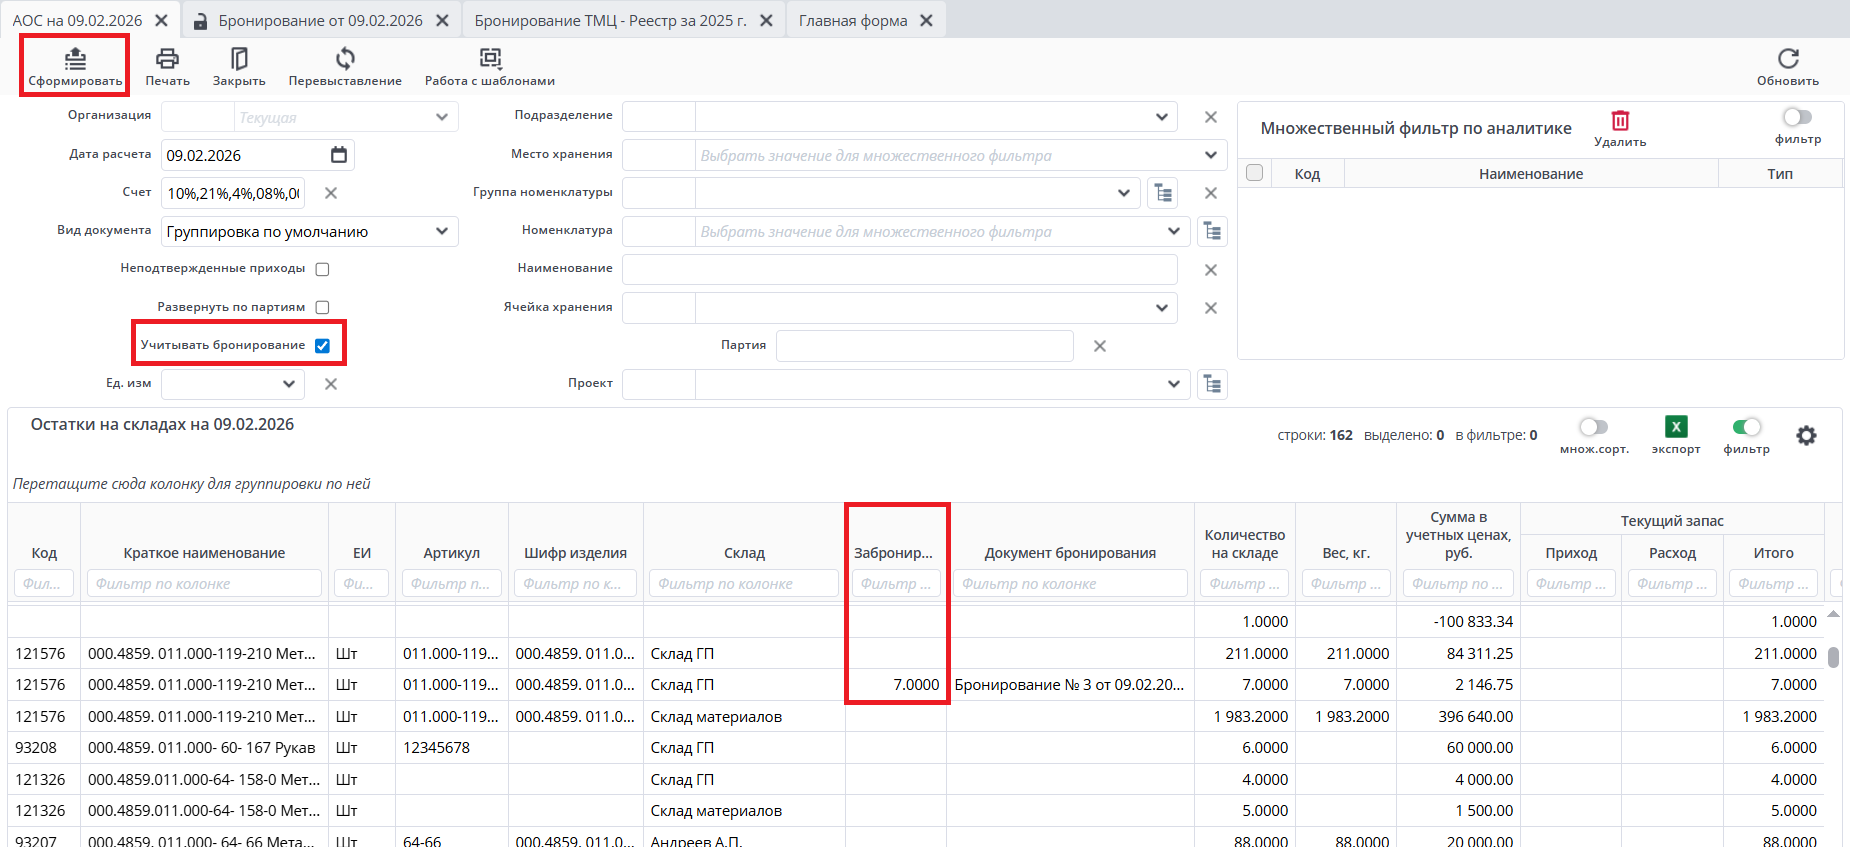Image resolution: width=1850 pixels, height=847 pixels.
Task: Uncheck the Учитывать бронирование checkbox
Action: pos(322,346)
